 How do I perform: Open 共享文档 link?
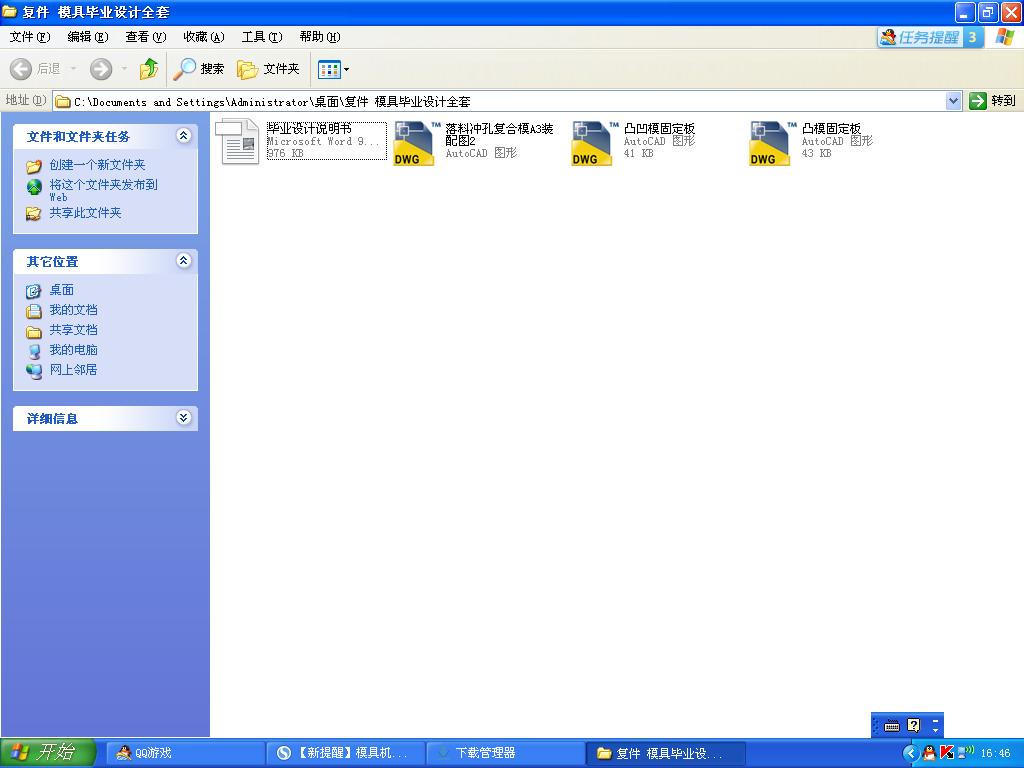click(73, 330)
